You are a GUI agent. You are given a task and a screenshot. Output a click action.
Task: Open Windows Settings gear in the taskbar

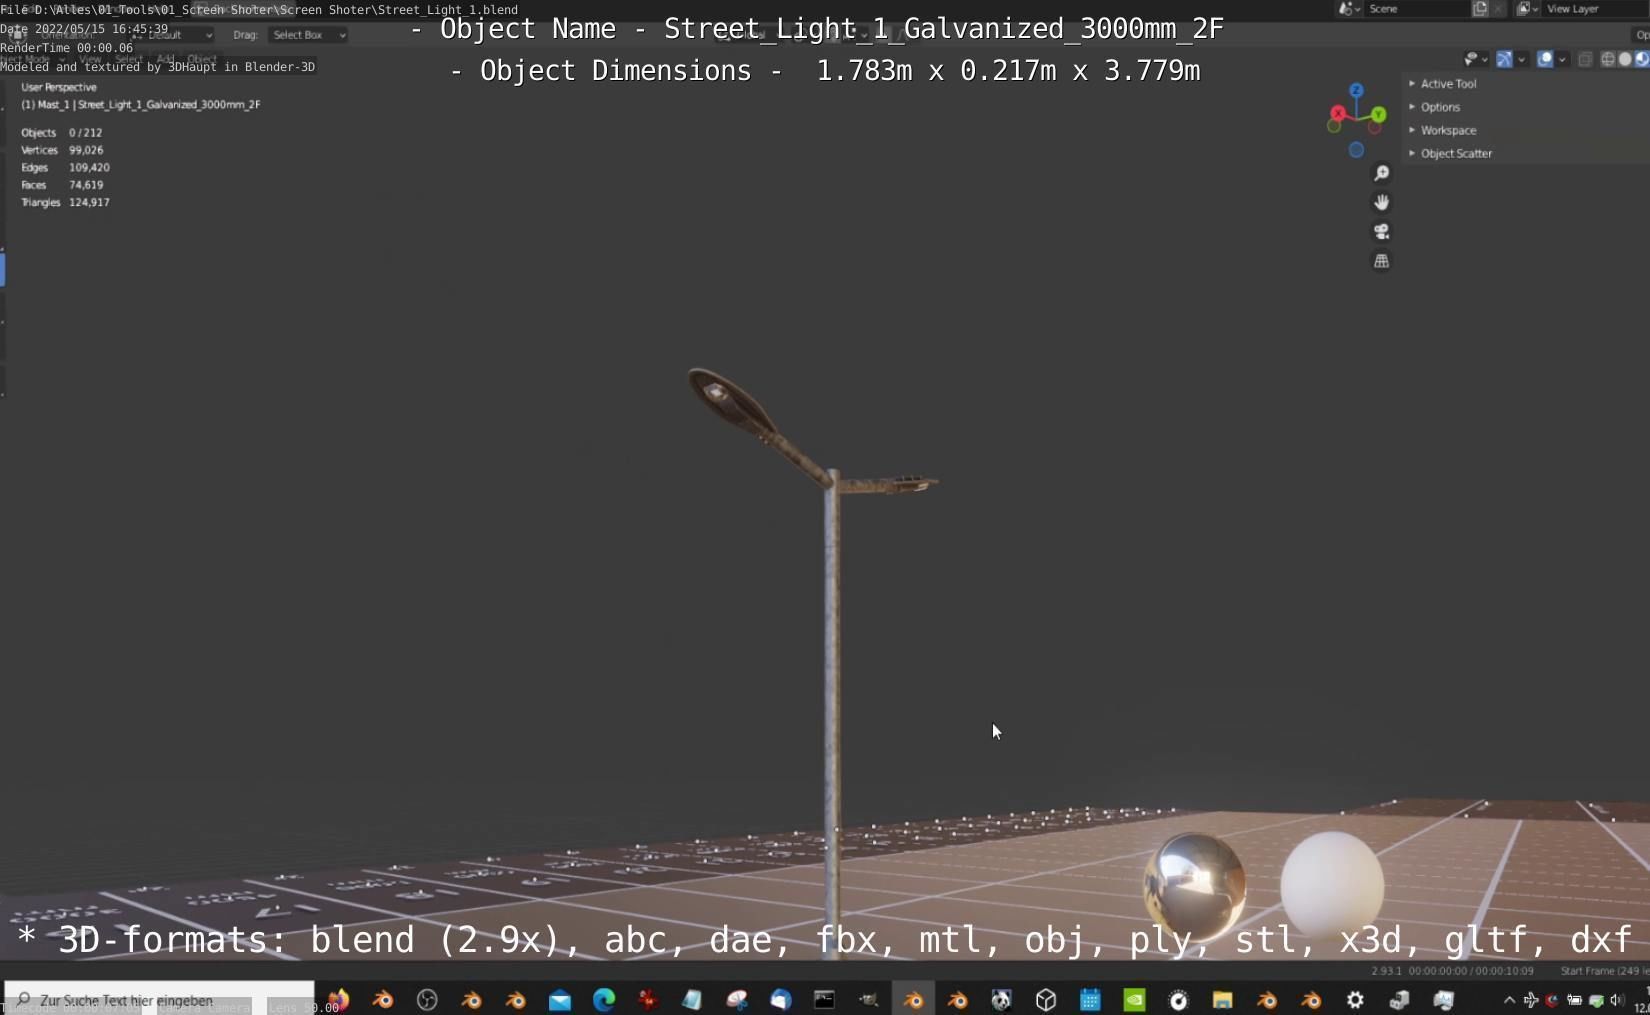[1355, 999]
